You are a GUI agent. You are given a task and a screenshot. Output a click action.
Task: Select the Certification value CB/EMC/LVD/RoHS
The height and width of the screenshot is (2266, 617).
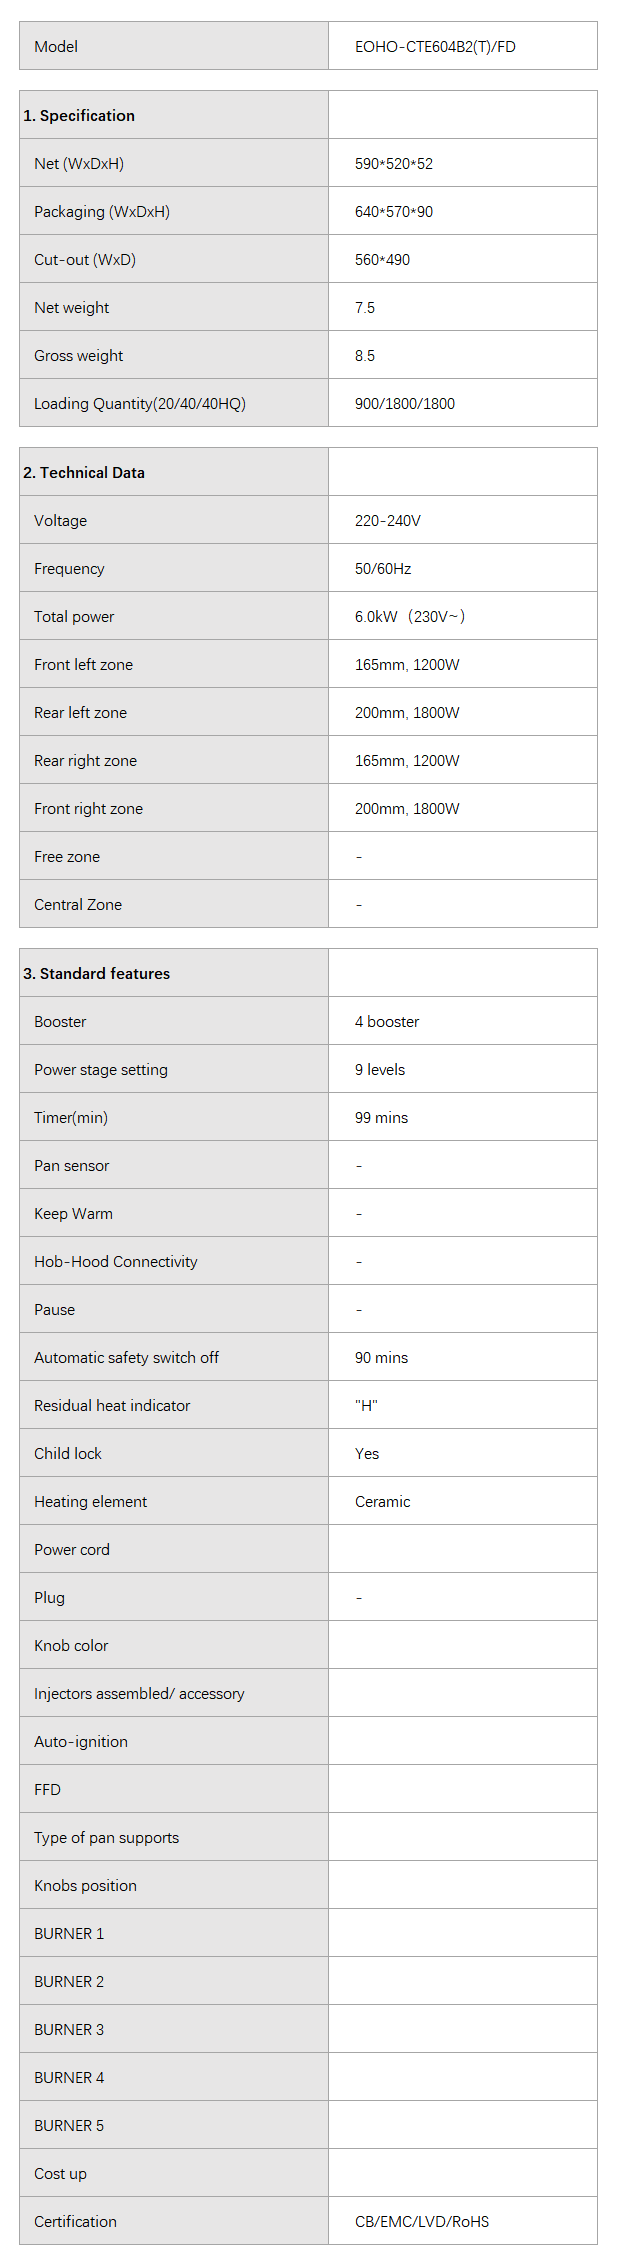[422, 2222]
